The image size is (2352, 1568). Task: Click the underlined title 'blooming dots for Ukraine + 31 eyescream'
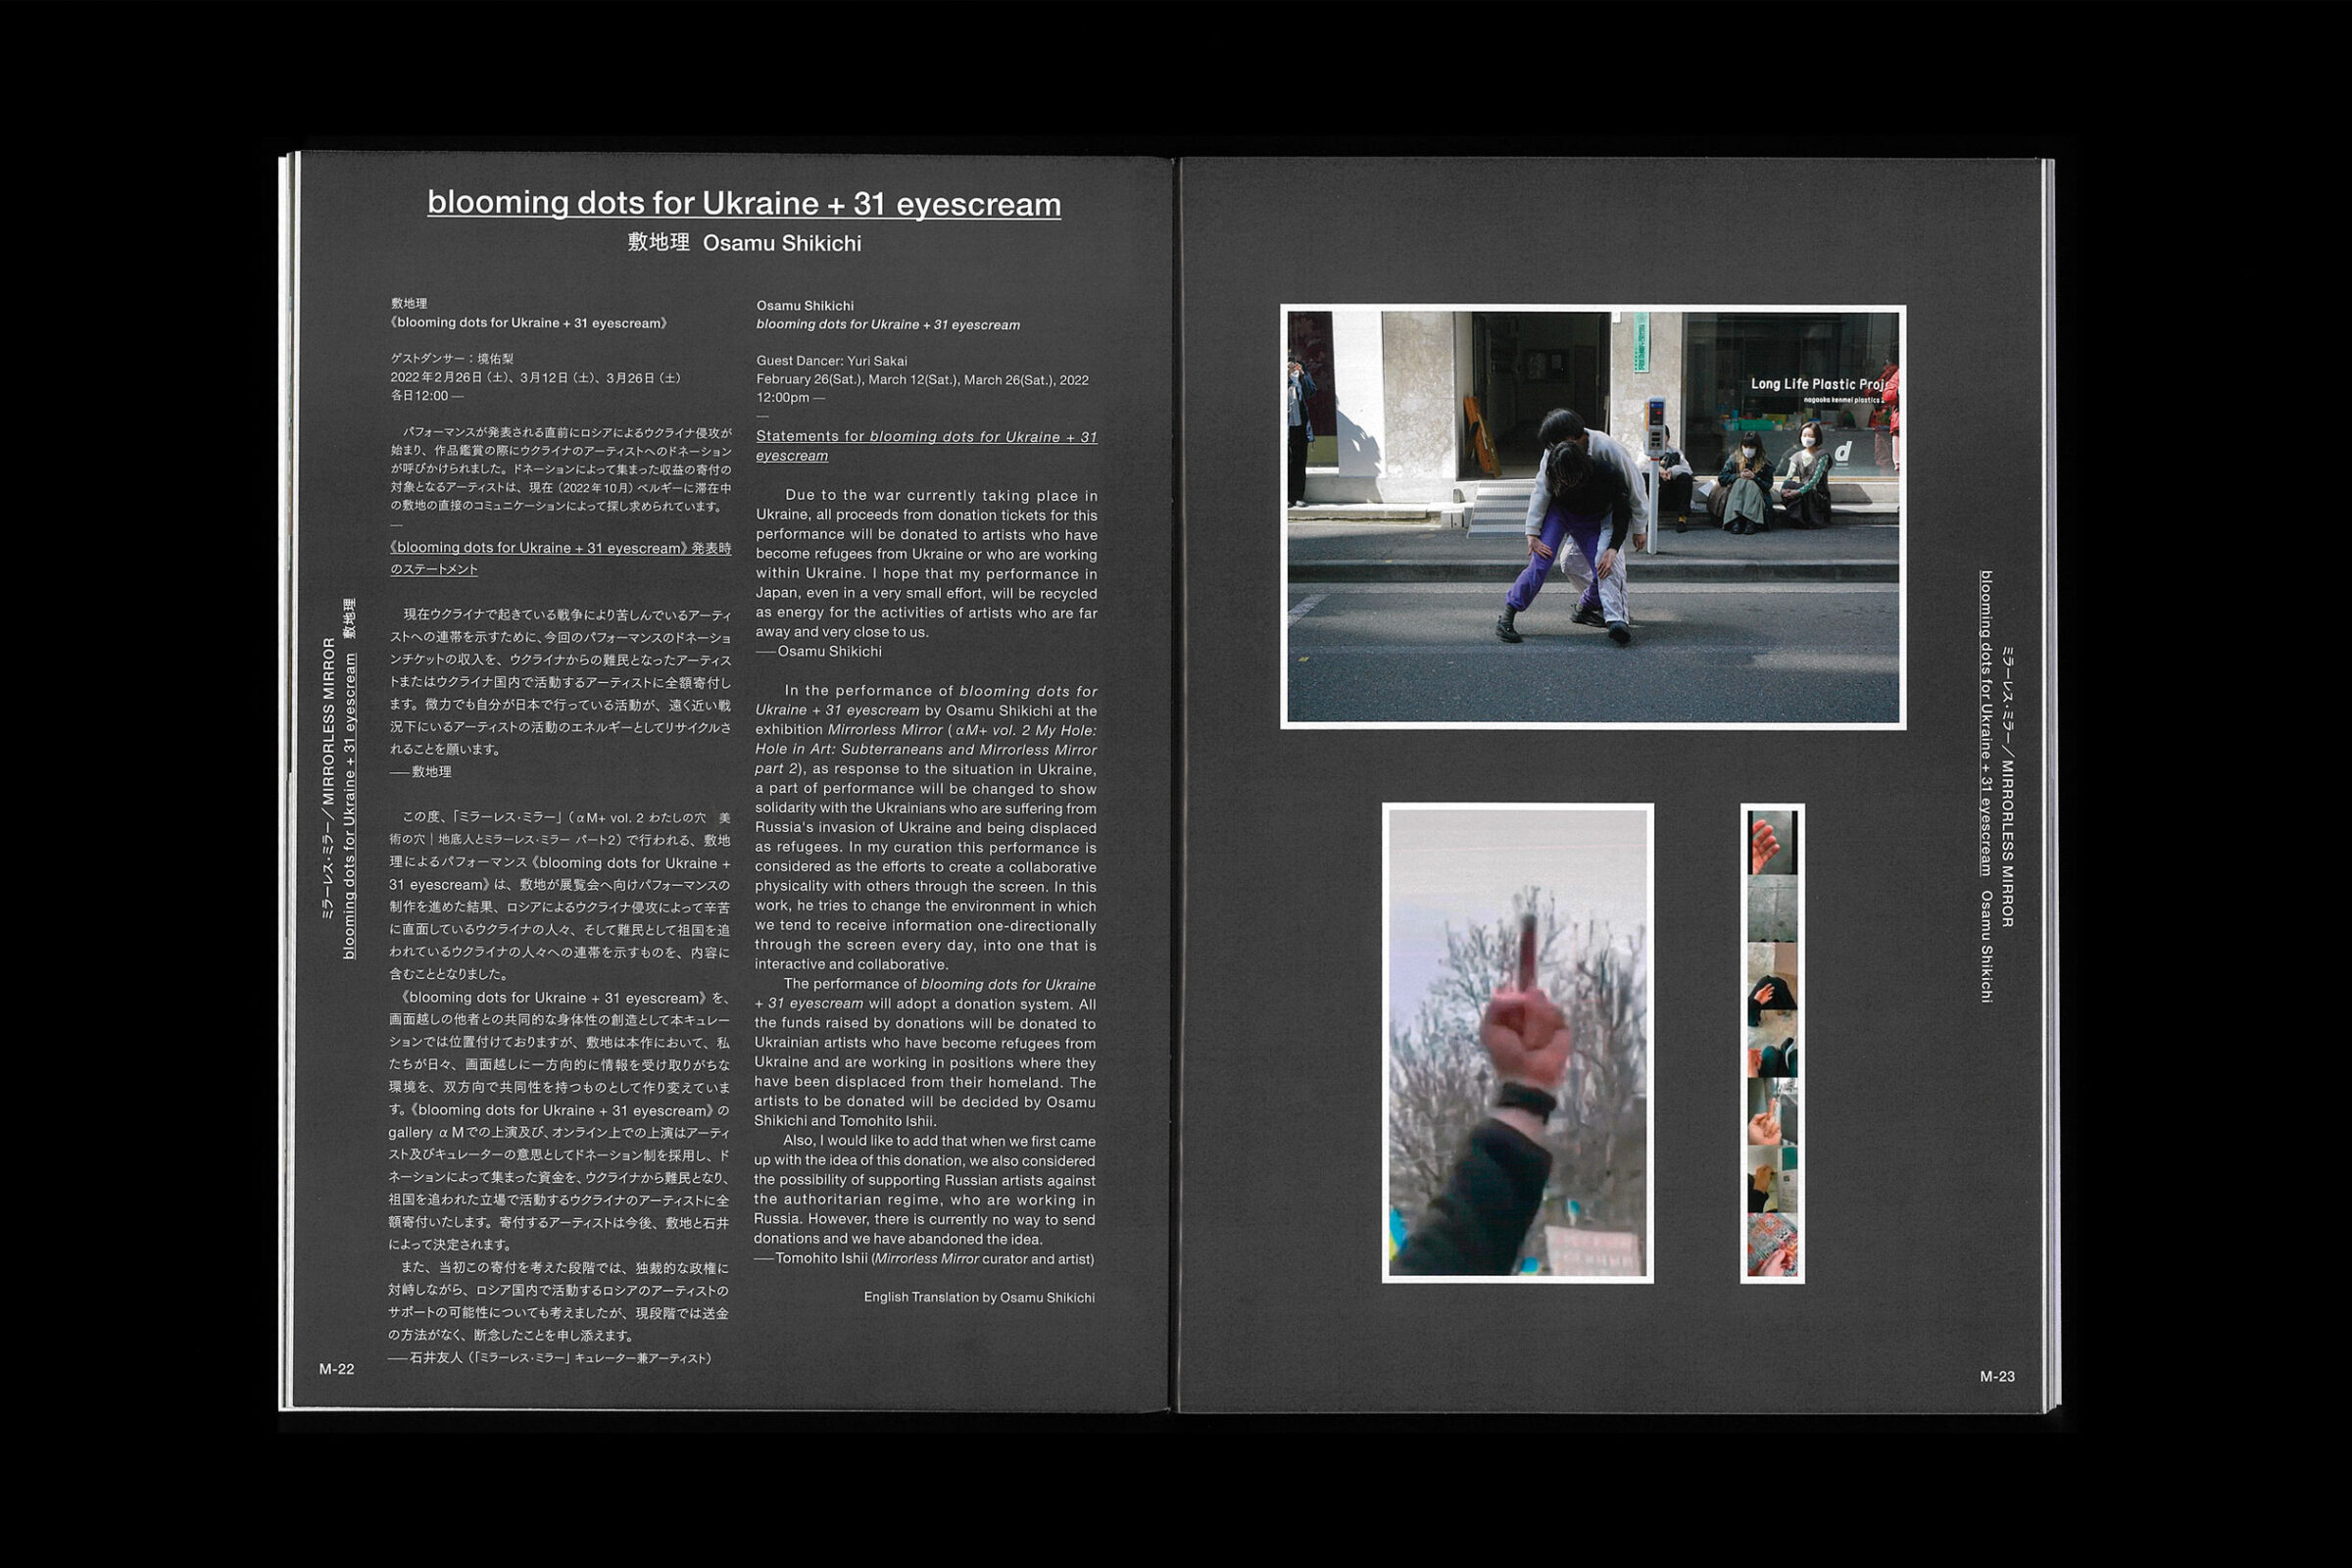coord(743,203)
